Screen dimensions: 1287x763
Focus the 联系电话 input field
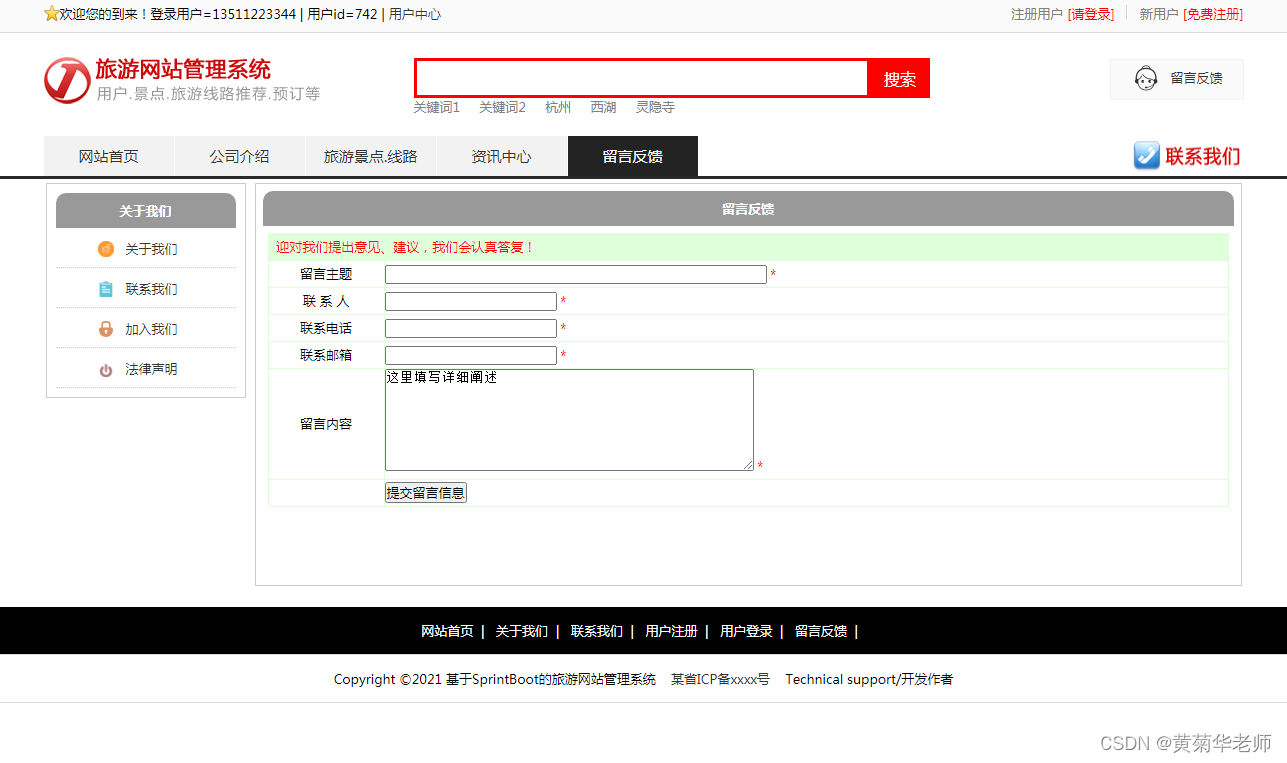tap(471, 328)
